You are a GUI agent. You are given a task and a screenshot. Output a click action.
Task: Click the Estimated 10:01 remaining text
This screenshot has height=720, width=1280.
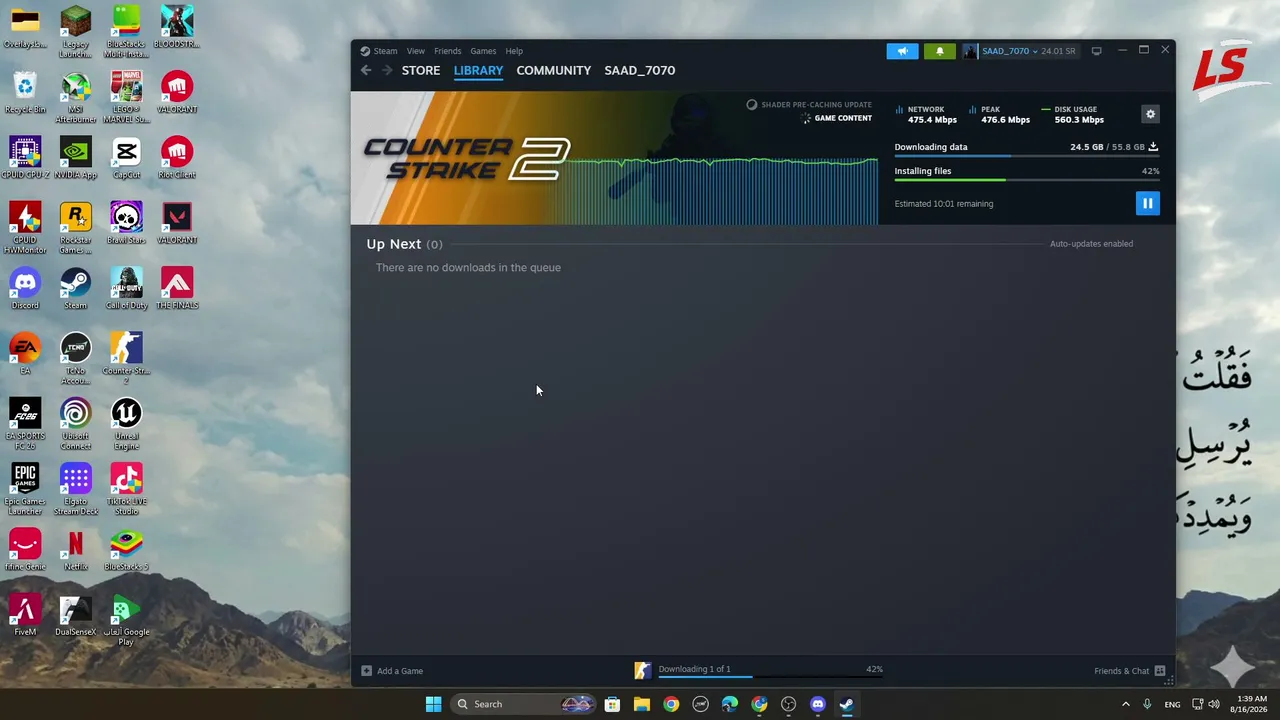tap(944, 204)
